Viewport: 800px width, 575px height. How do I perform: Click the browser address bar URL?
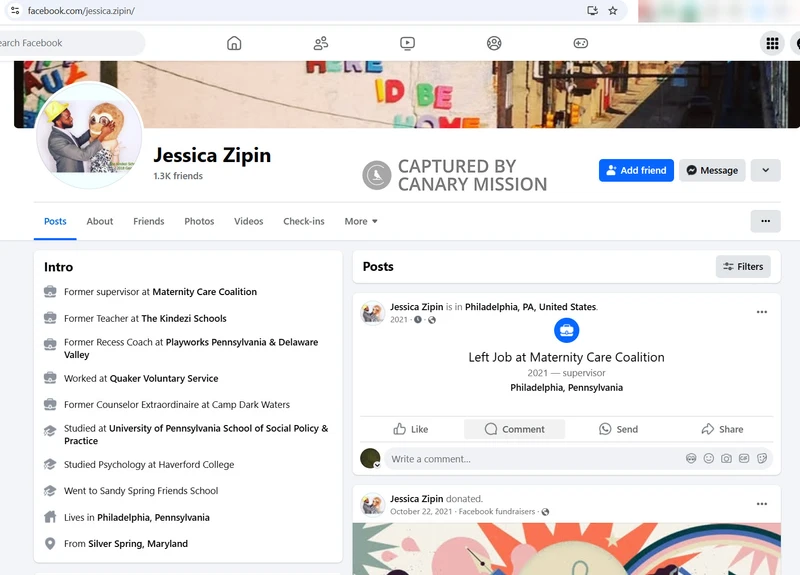pyautogui.click(x=81, y=11)
